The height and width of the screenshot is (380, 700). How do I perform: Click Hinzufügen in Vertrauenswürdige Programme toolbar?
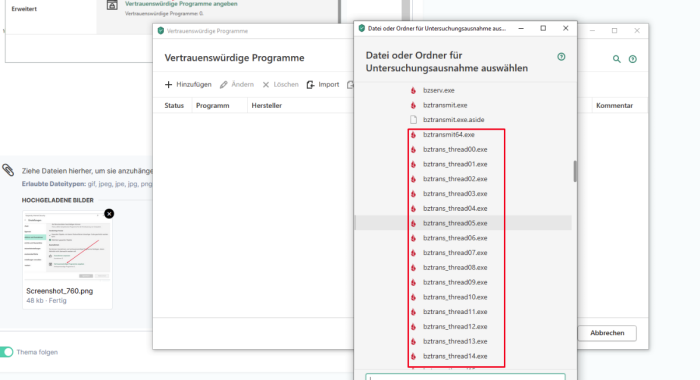(x=188, y=84)
